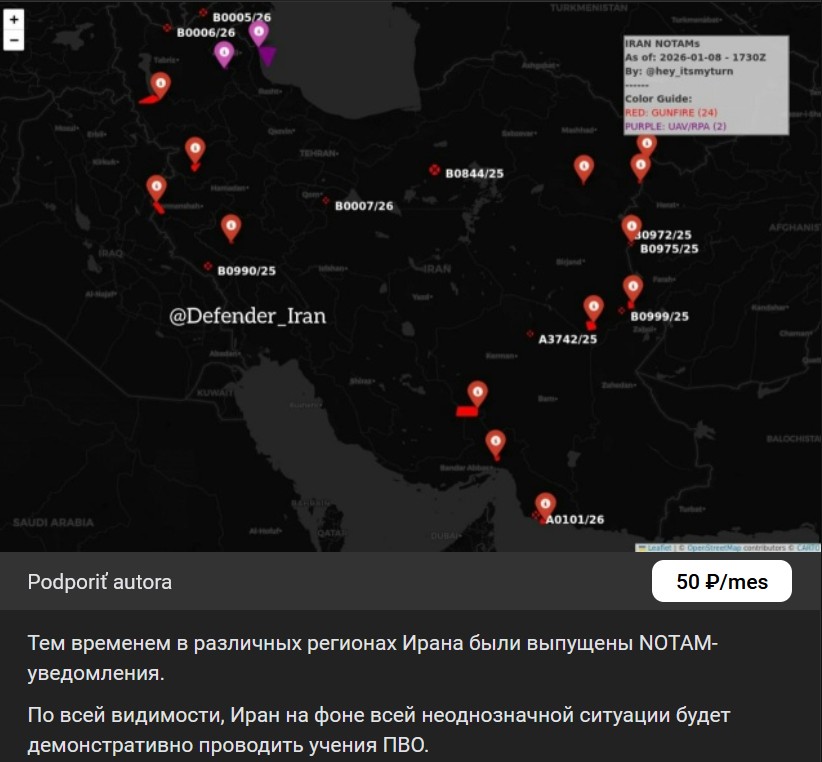Click the red diamond next to B0005/26

[203, 13]
